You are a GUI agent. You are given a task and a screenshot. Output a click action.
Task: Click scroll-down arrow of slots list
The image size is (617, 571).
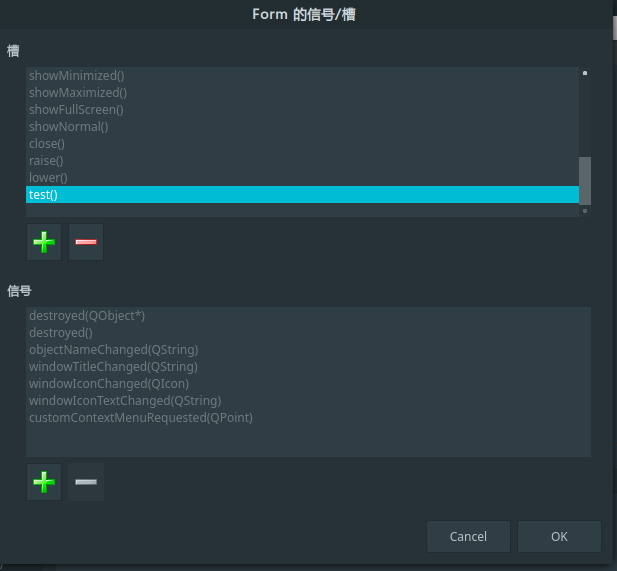585,211
